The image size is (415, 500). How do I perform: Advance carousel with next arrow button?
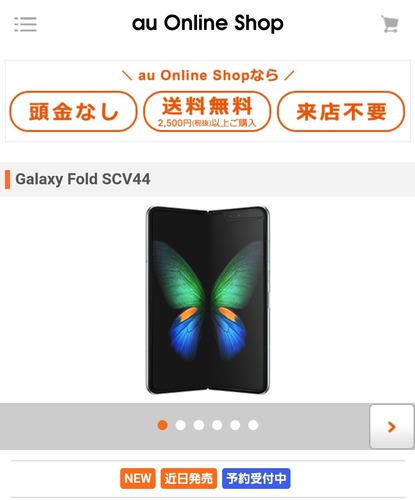click(x=392, y=427)
